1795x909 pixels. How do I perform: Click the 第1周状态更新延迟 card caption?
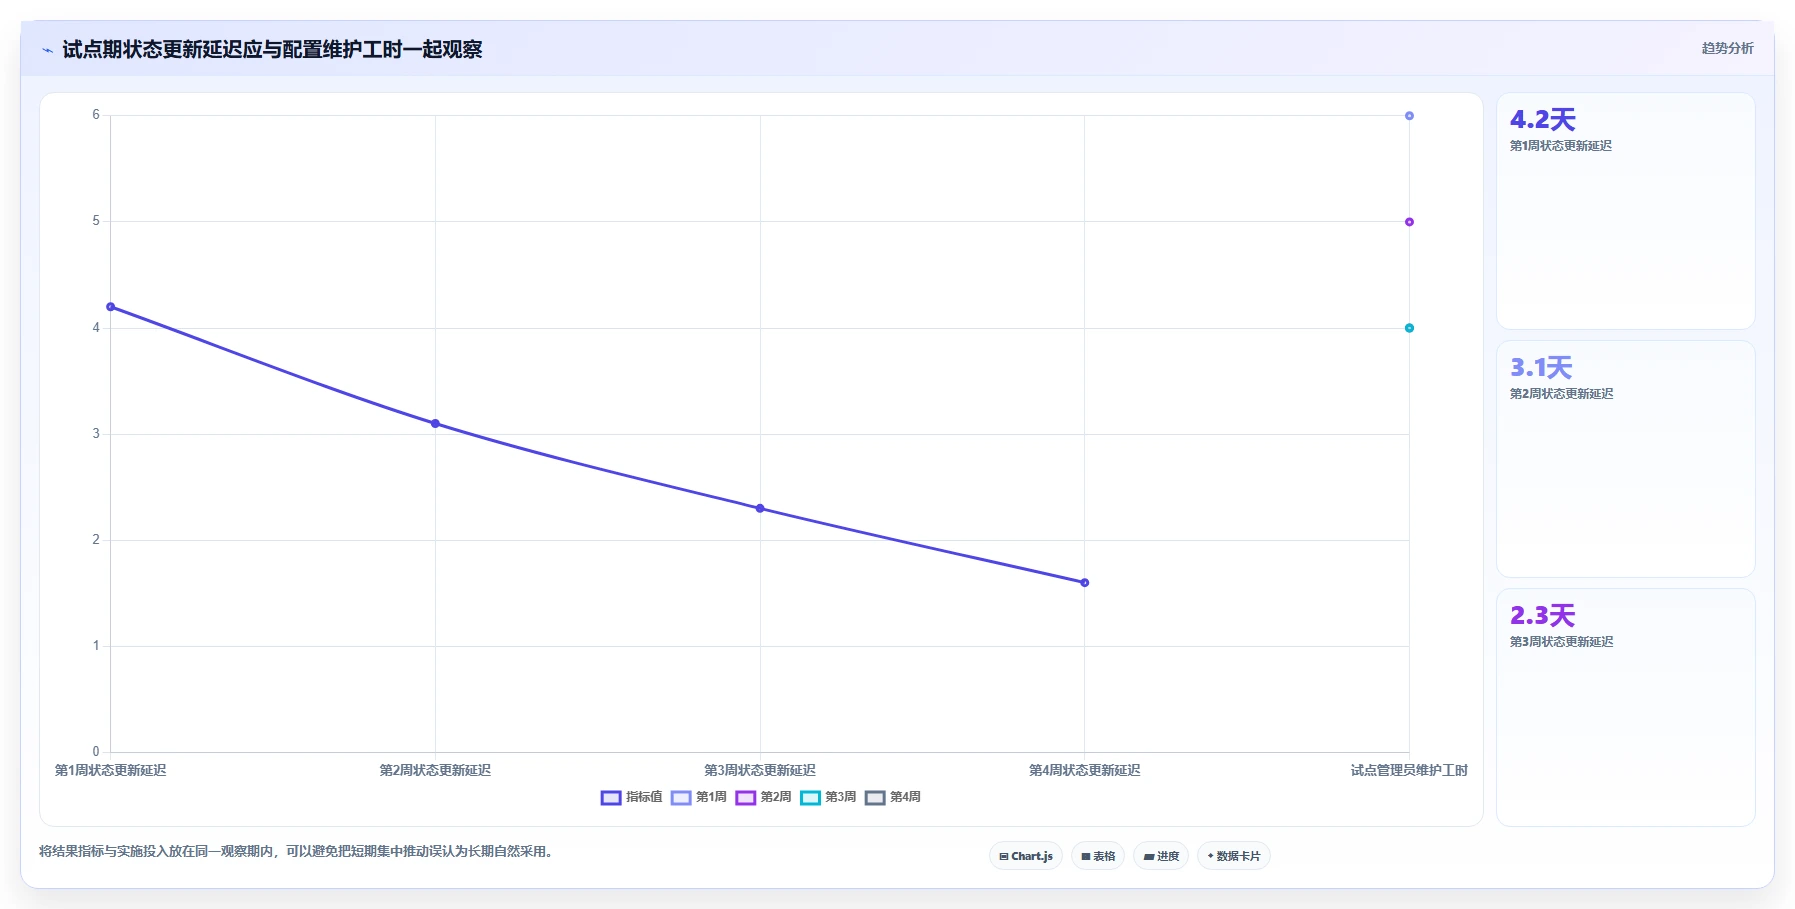point(1560,146)
